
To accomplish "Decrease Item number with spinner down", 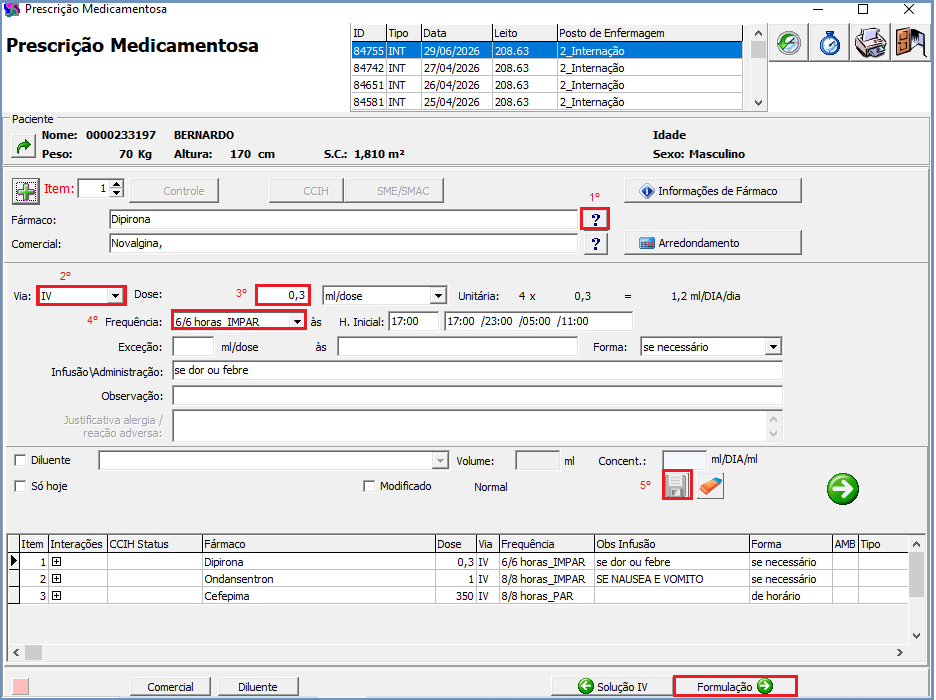I will coord(117,193).
